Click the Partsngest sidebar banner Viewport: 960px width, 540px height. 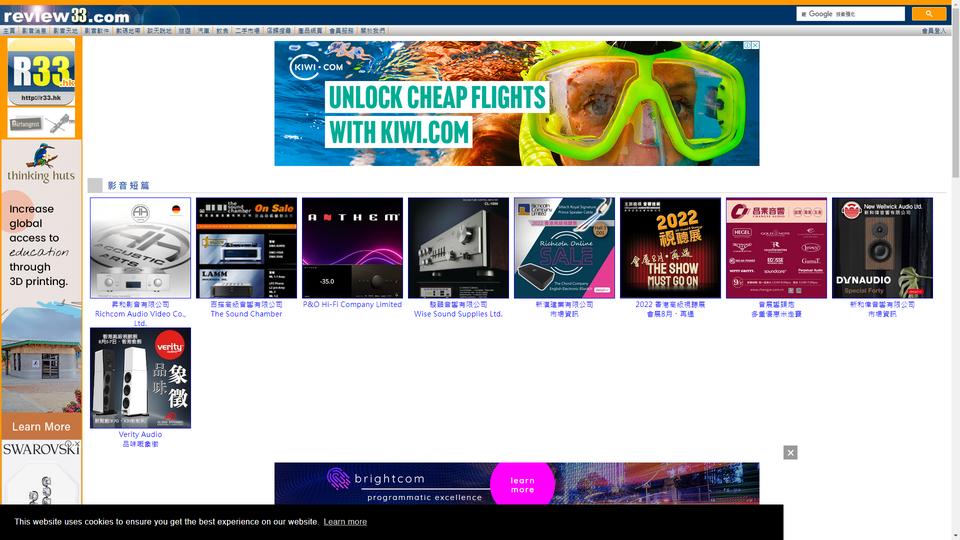tap(41, 123)
